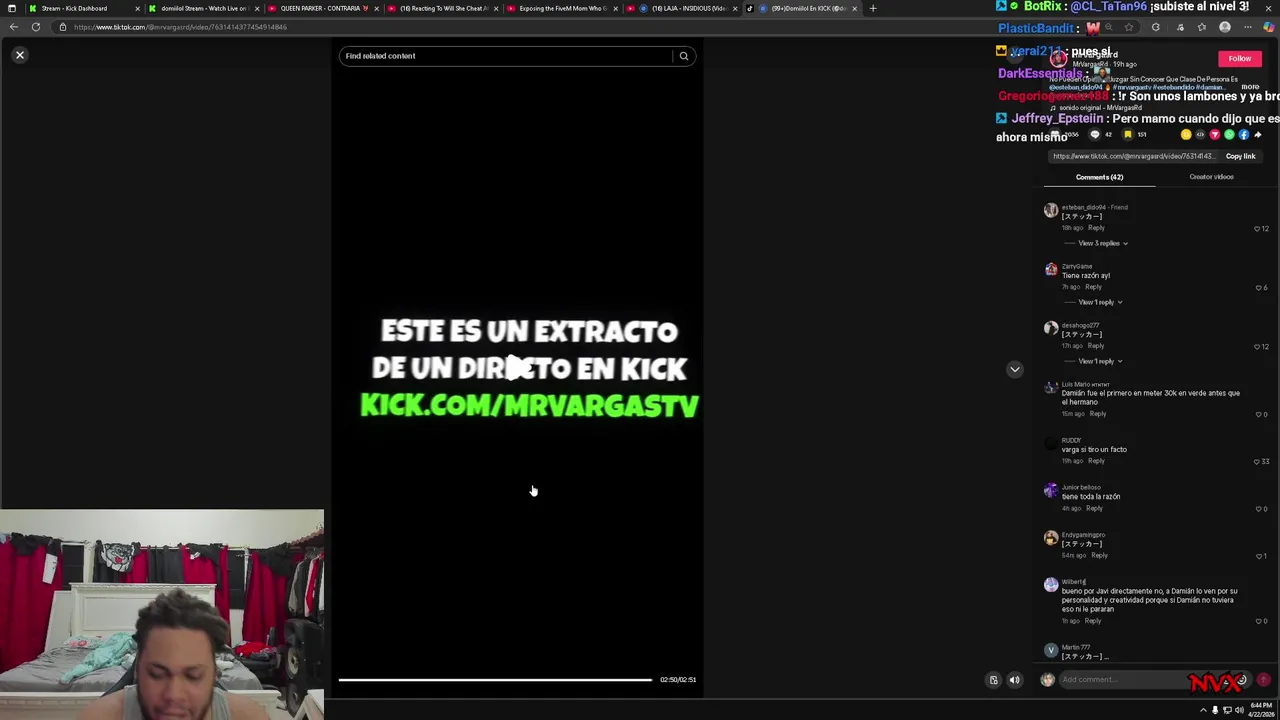Show hidden system tray icons
Viewport: 1280px width, 720px height.
(x=1202, y=710)
